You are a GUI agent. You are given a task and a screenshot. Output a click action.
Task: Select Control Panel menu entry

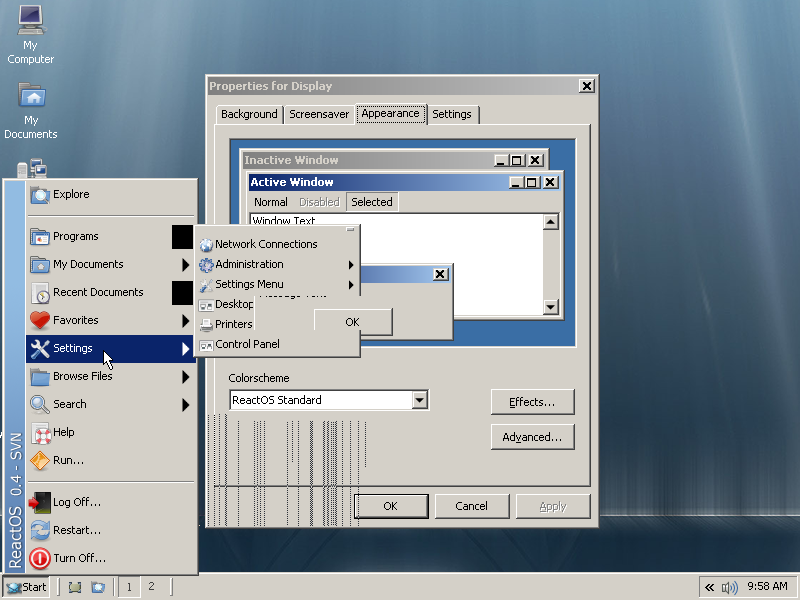(x=277, y=344)
